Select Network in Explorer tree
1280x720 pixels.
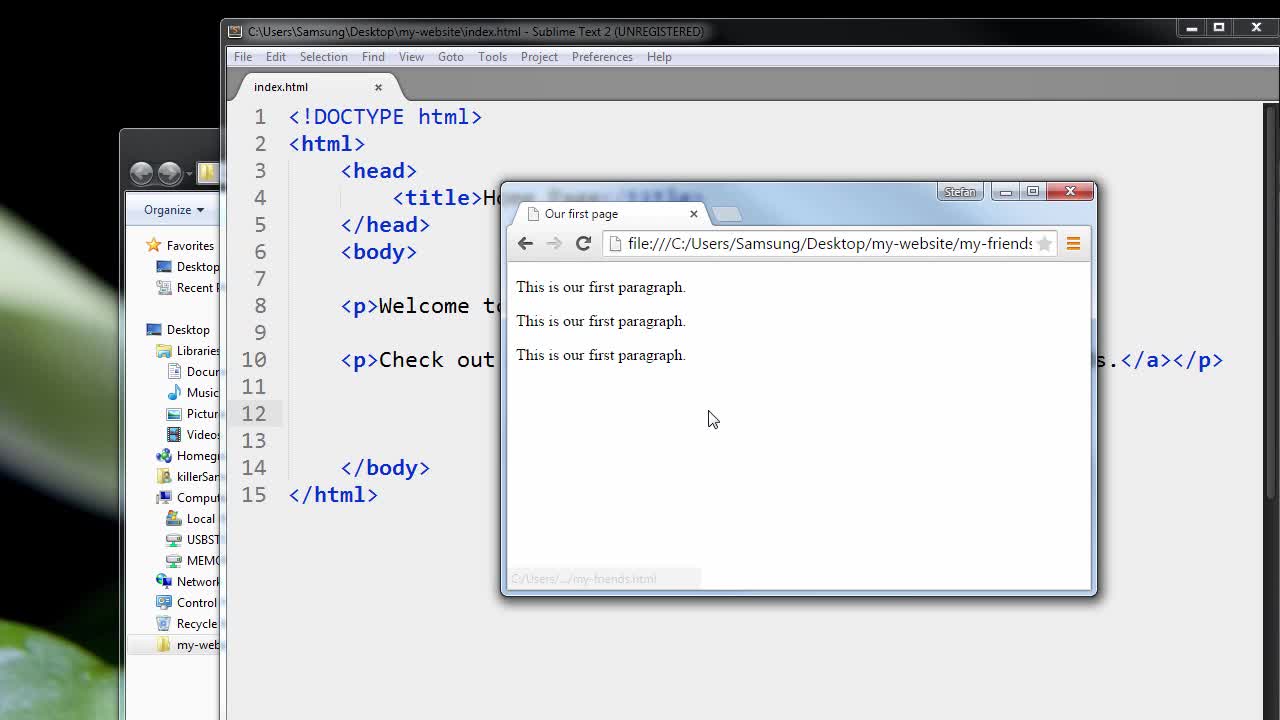coord(188,582)
